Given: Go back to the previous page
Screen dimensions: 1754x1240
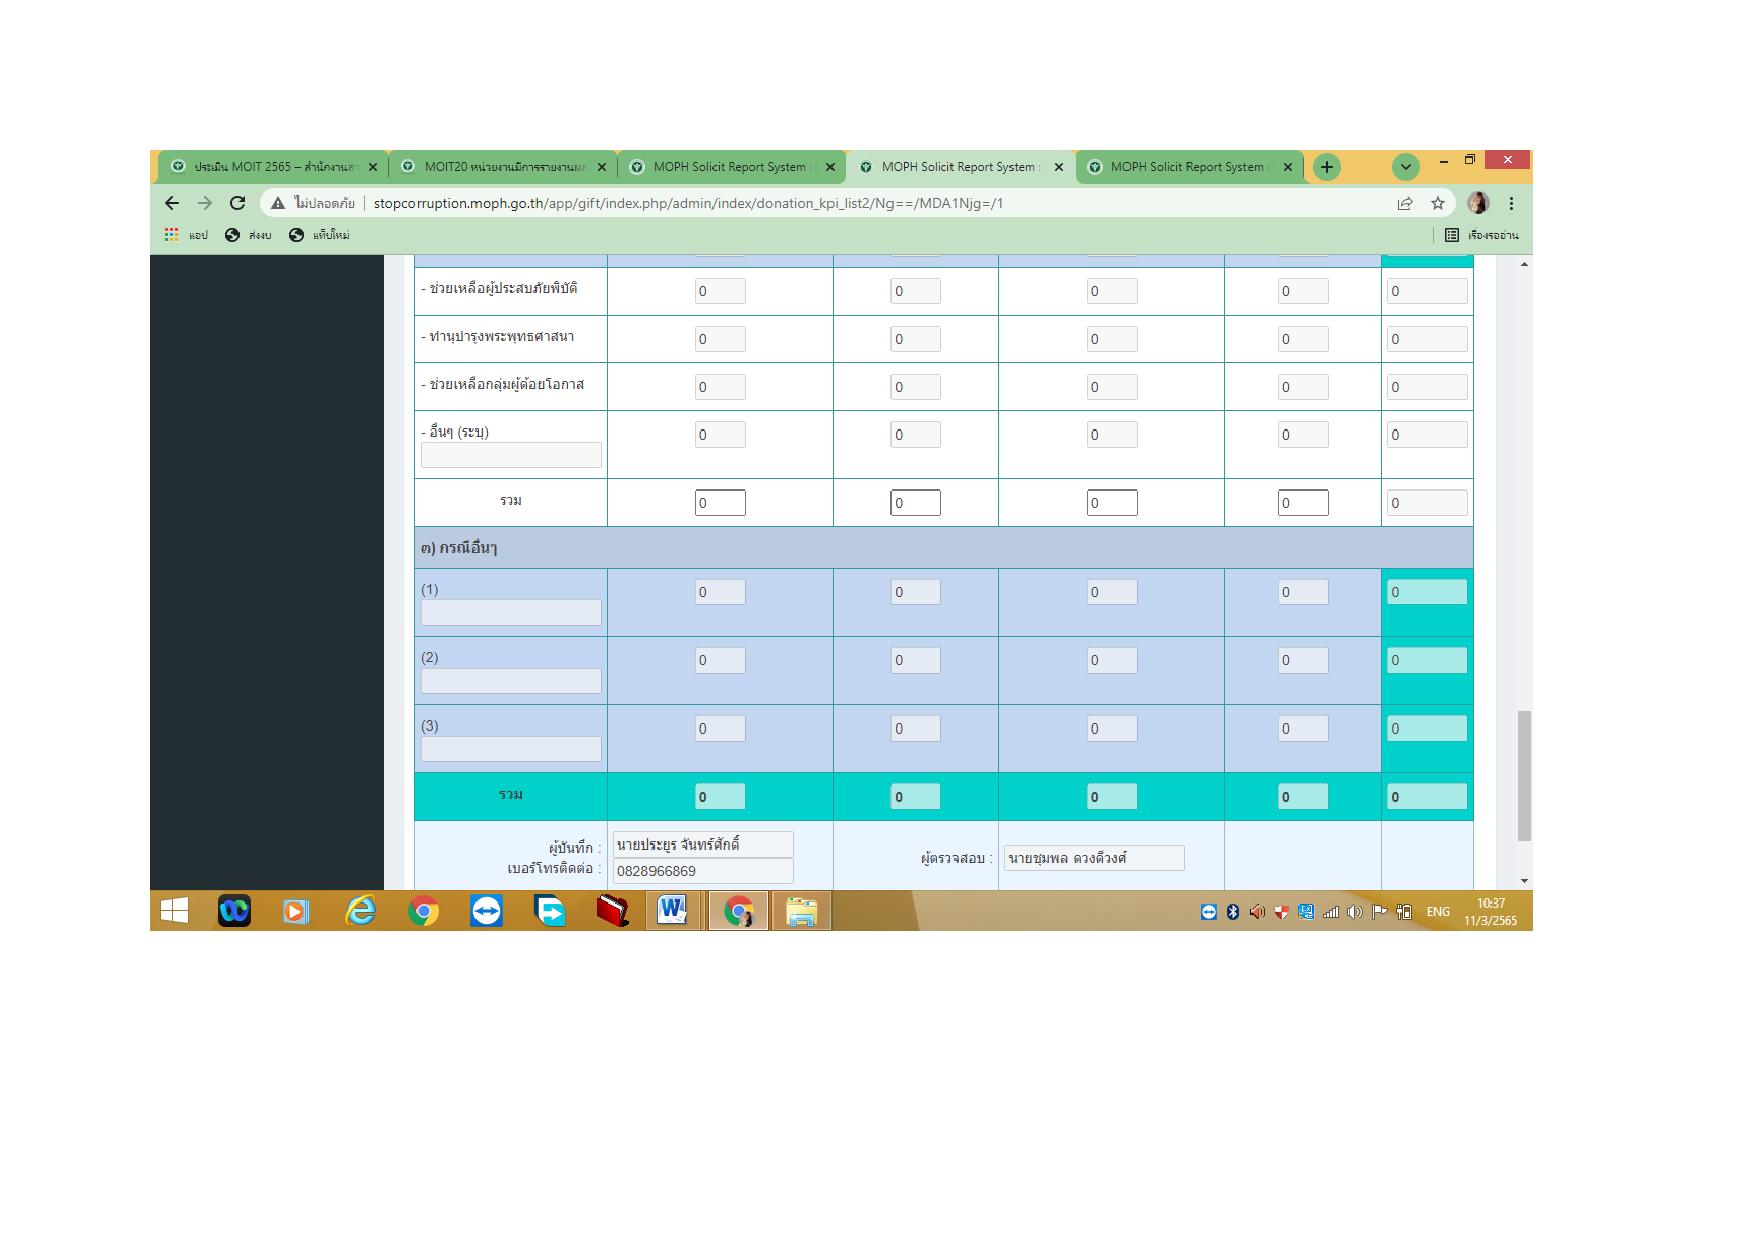Looking at the screenshot, I should (172, 203).
